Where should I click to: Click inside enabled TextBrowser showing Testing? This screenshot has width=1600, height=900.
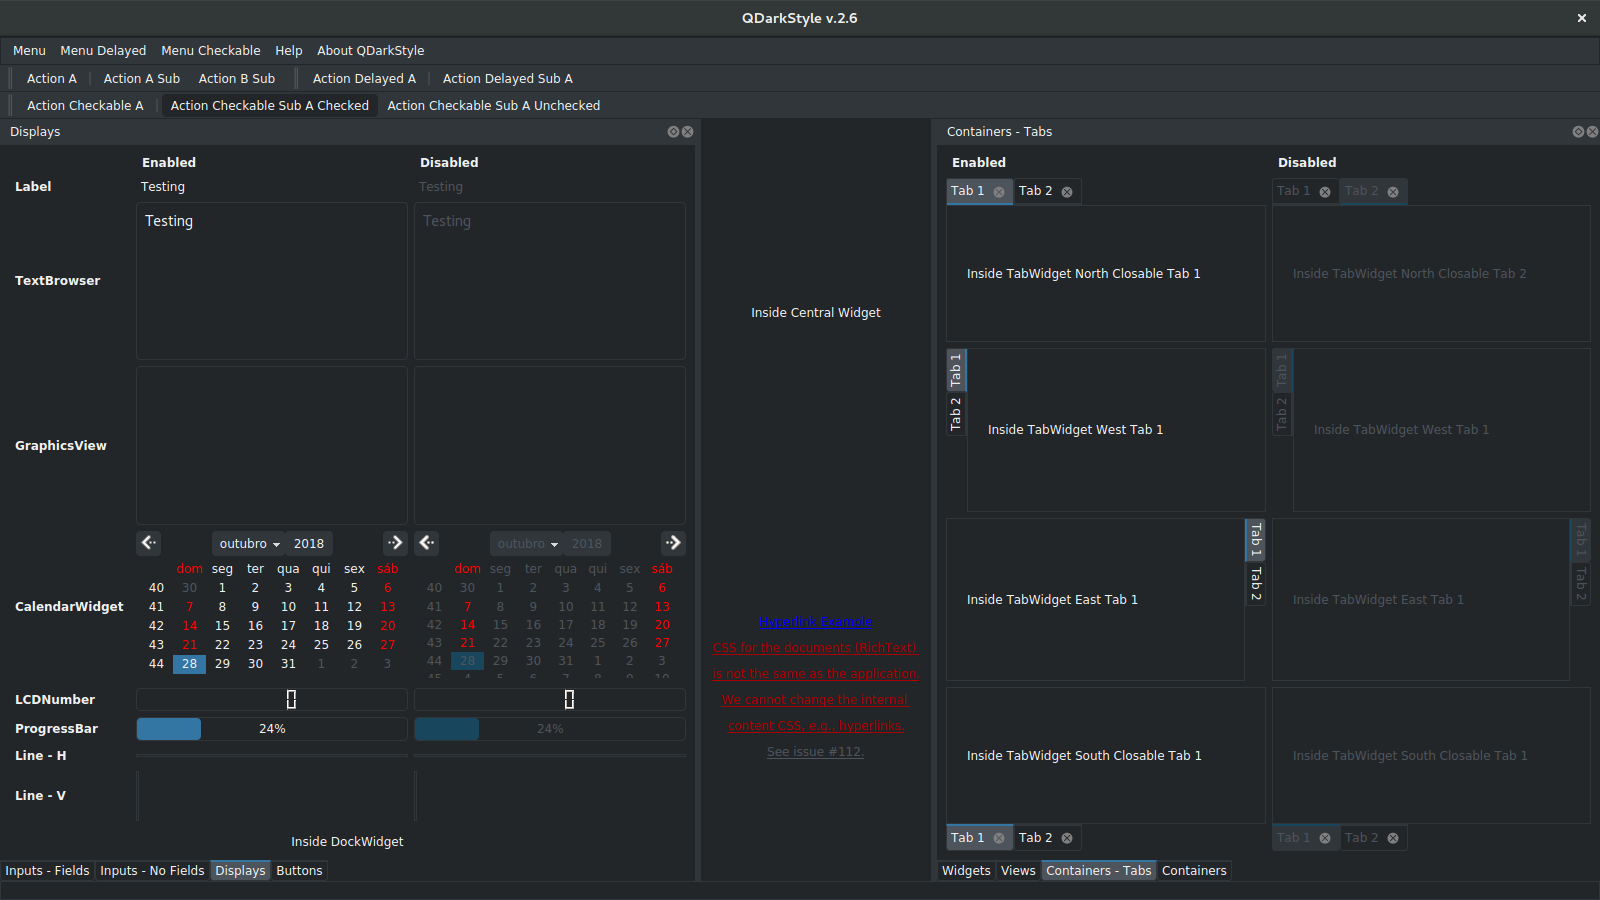coord(272,281)
